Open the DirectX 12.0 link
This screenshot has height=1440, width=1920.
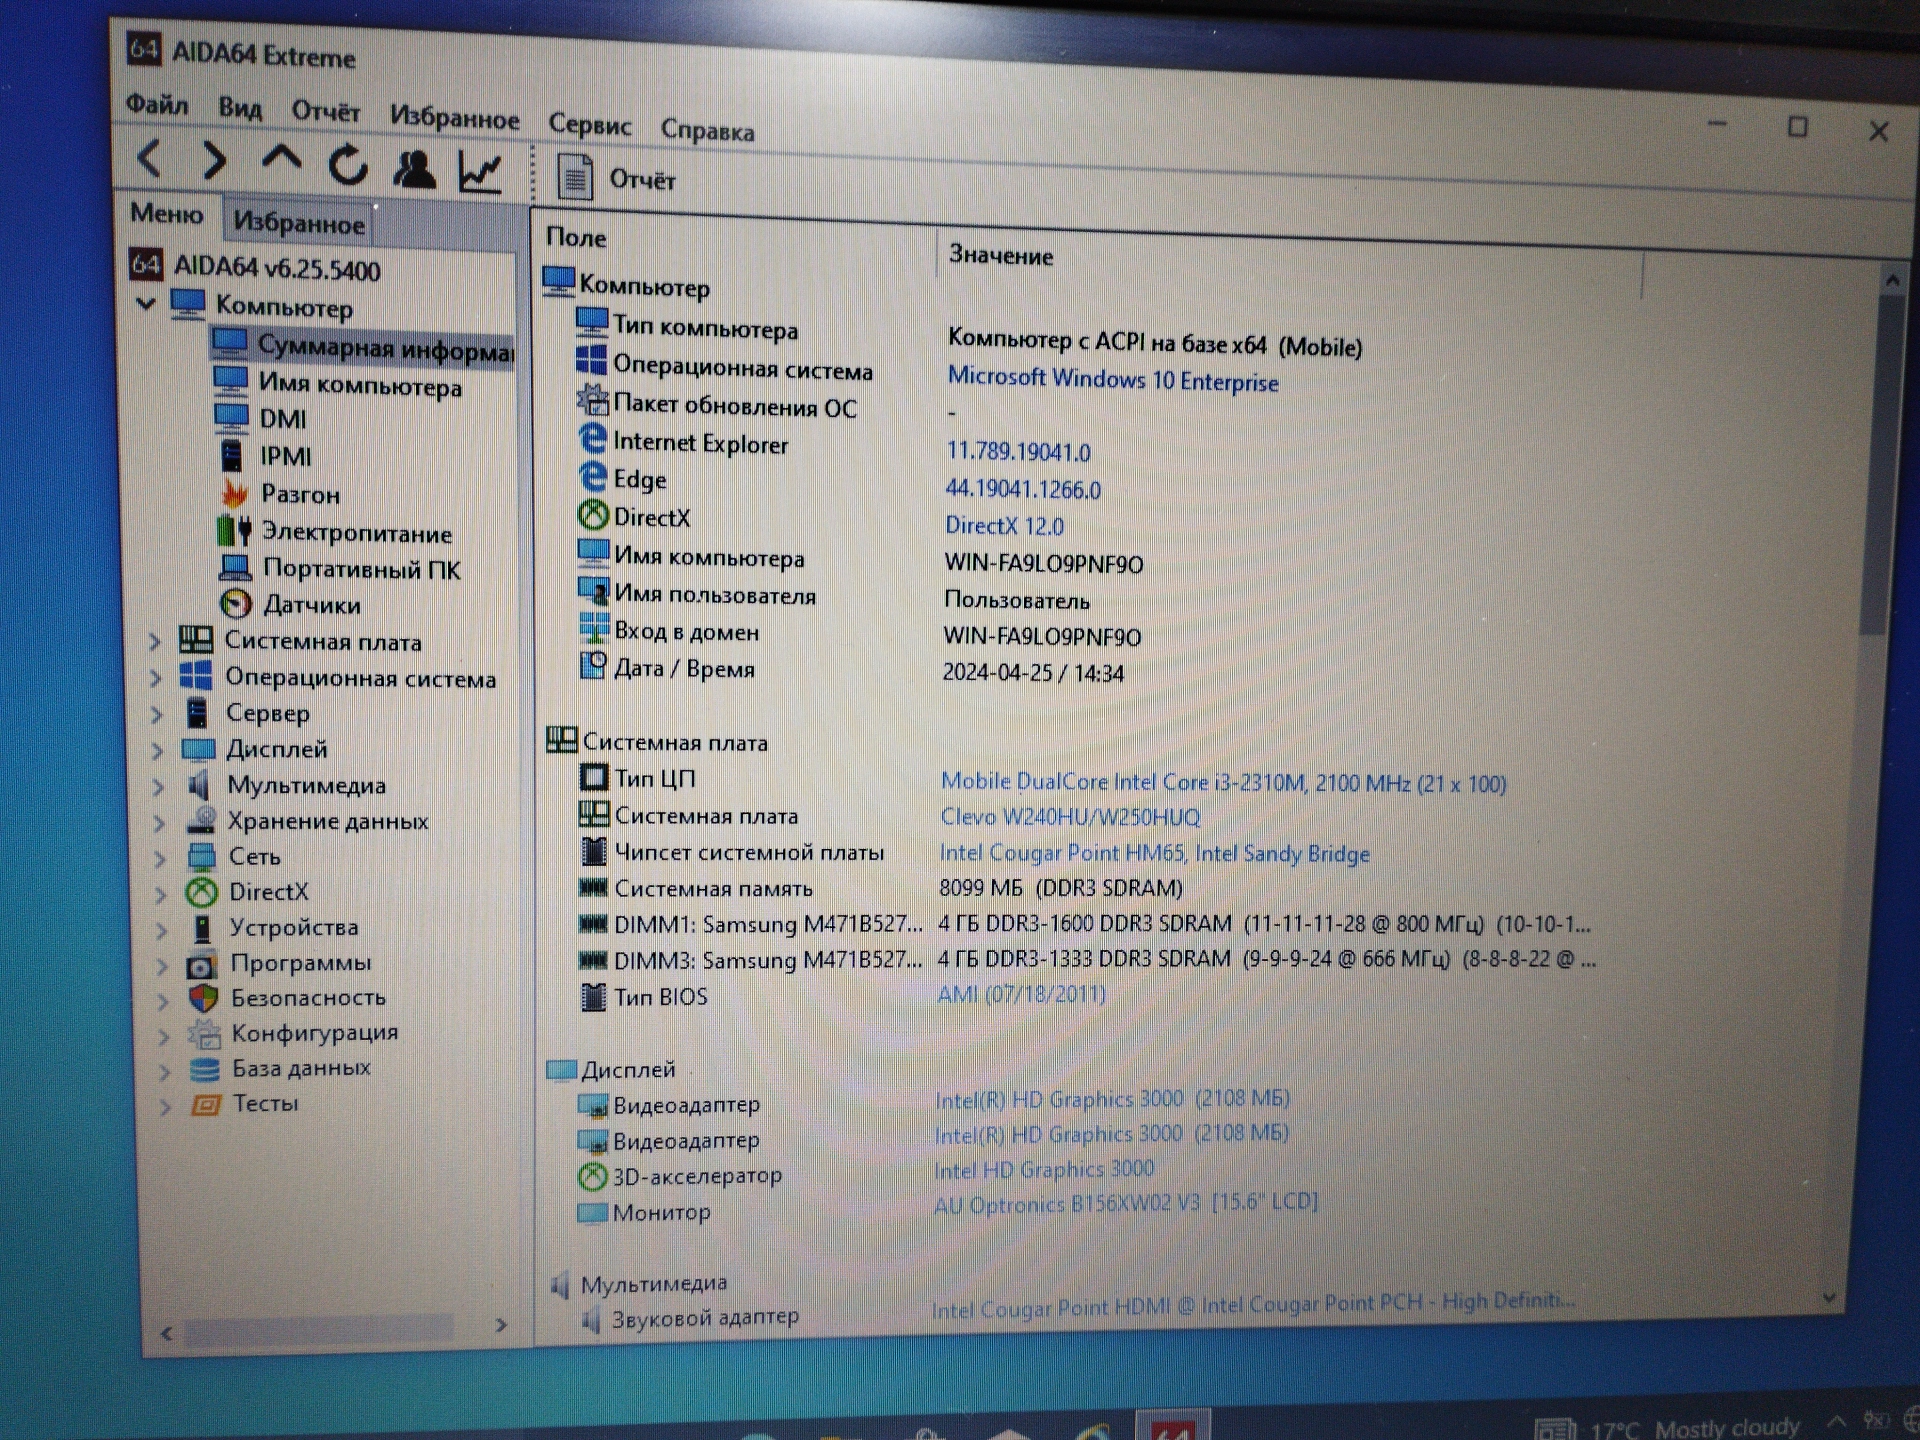(1004, 526)
